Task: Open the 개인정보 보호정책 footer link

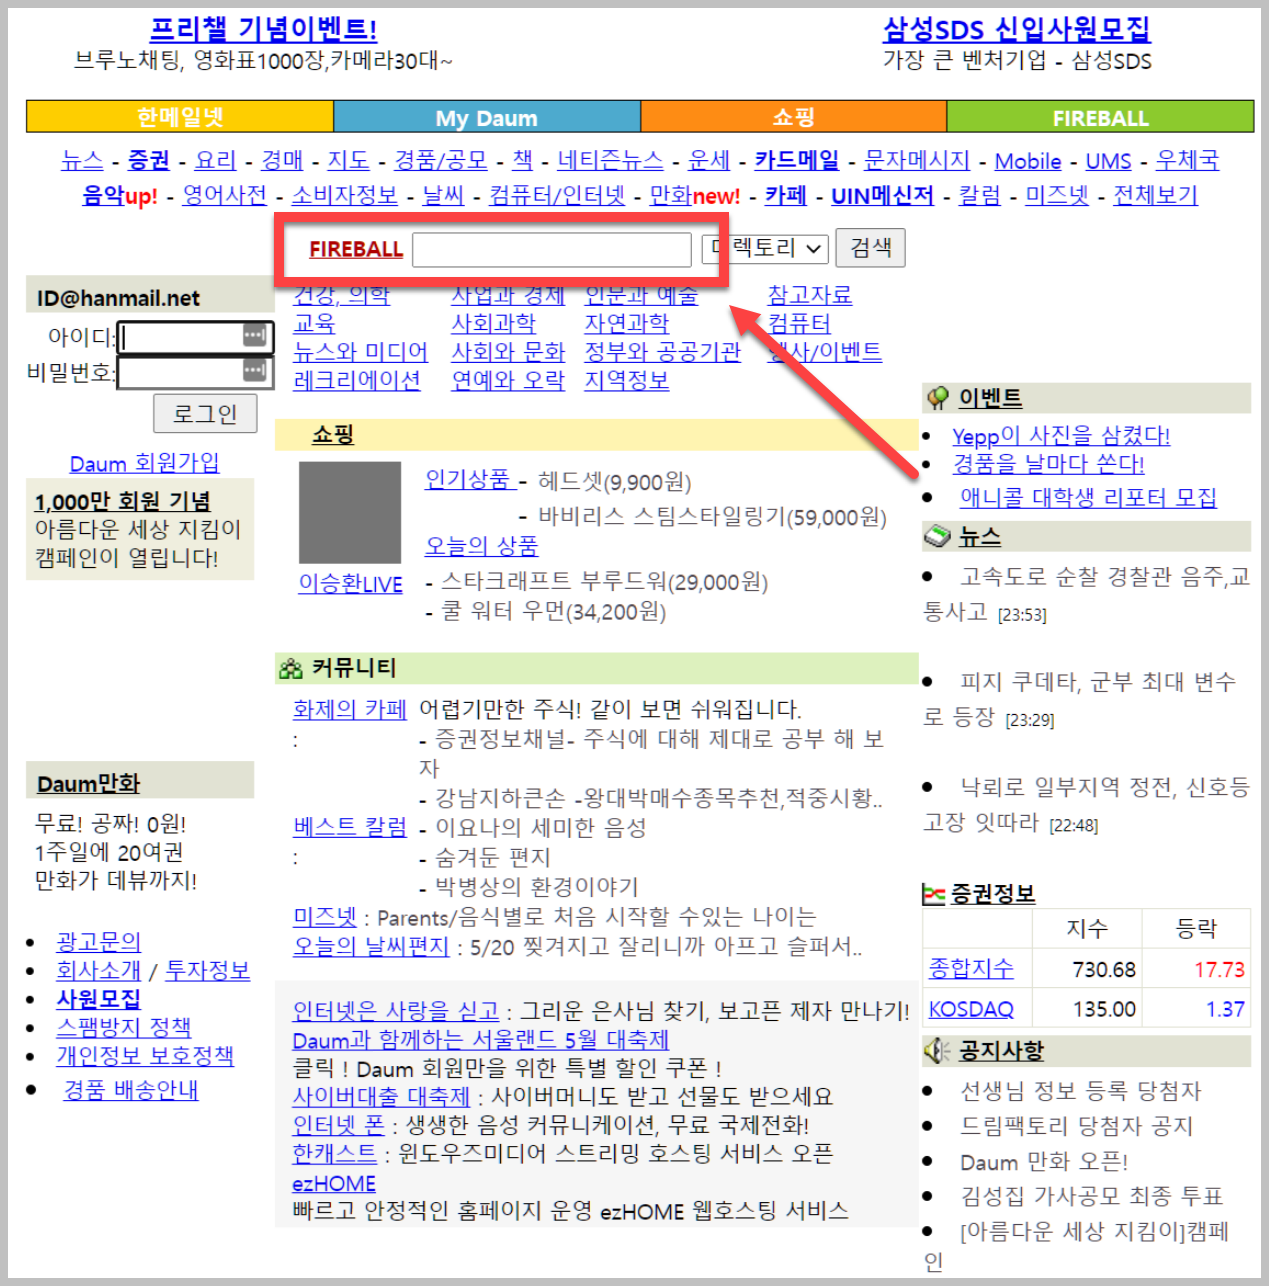Action: pyautogui.click(x=145, y=1055)
